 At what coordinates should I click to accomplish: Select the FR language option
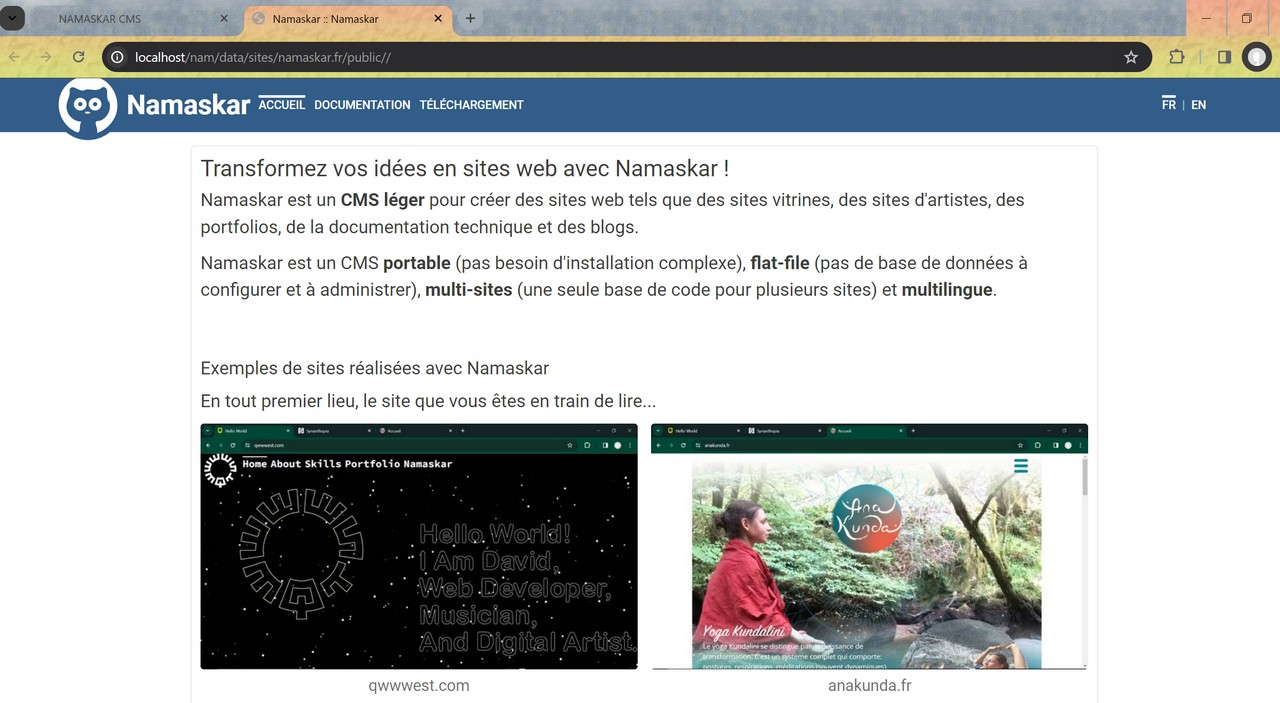pyautogui.click(x=1168, y=104)
